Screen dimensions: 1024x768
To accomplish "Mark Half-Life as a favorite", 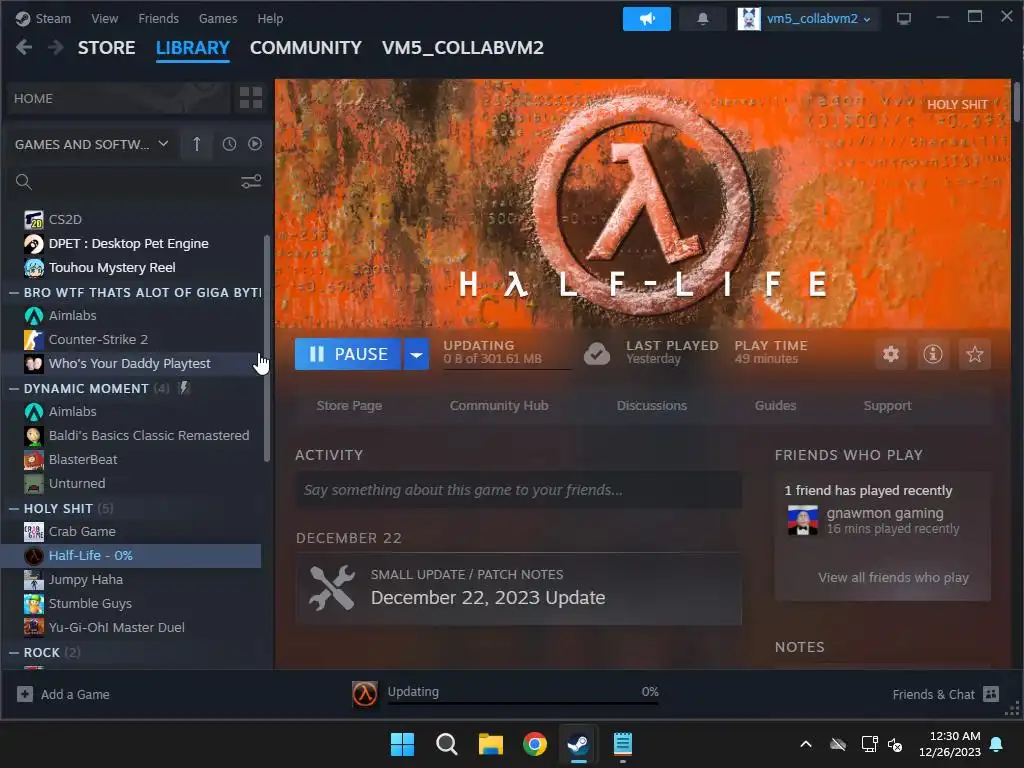I will (974, 354).
